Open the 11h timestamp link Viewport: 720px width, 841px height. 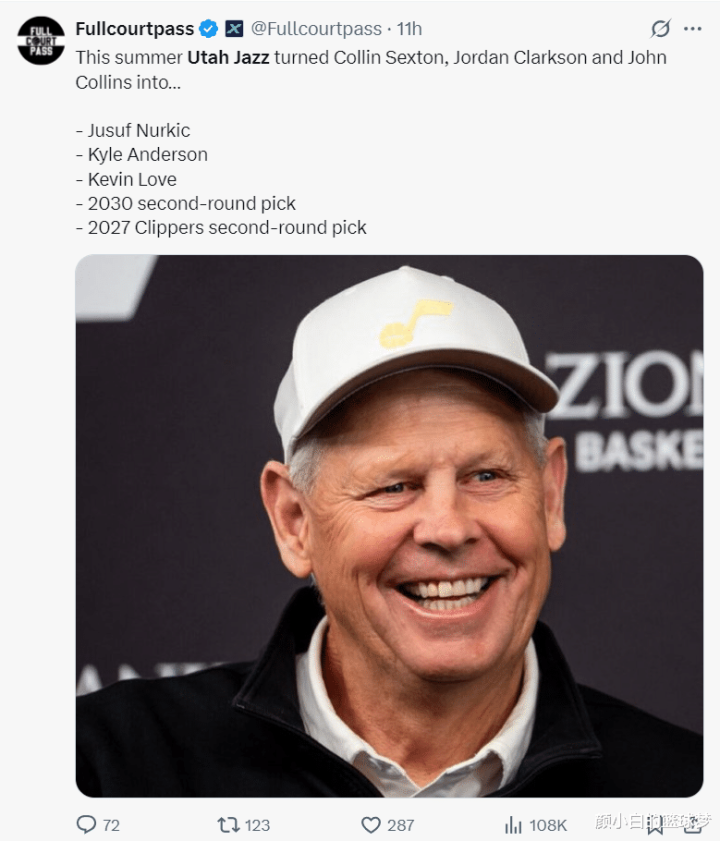pos(409,29)
